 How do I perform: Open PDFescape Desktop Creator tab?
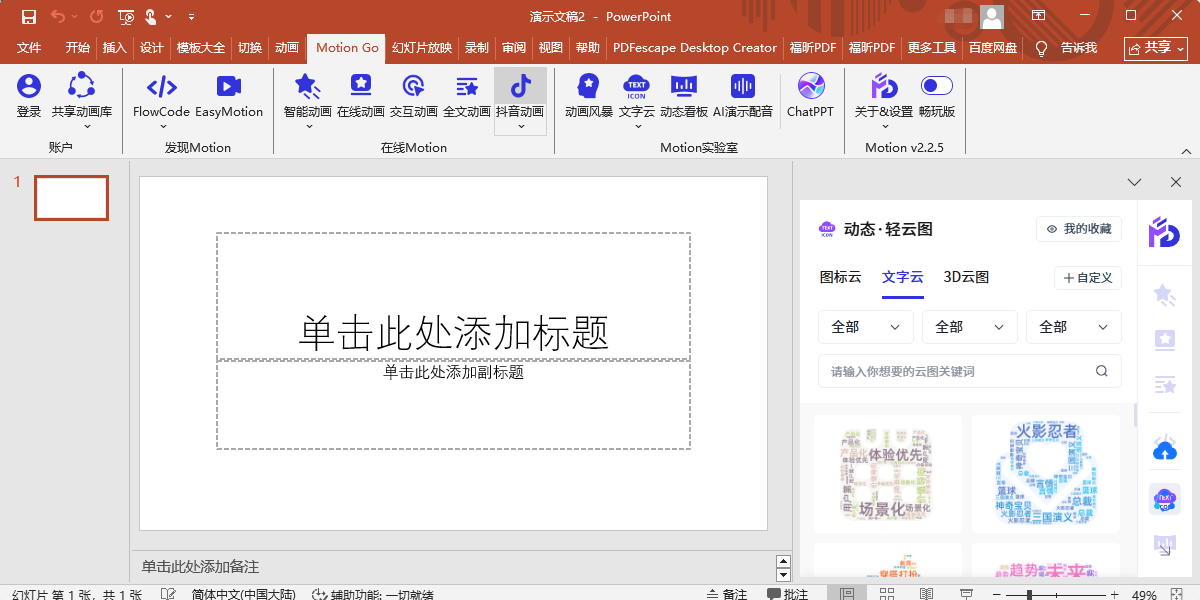click(694, 47)
